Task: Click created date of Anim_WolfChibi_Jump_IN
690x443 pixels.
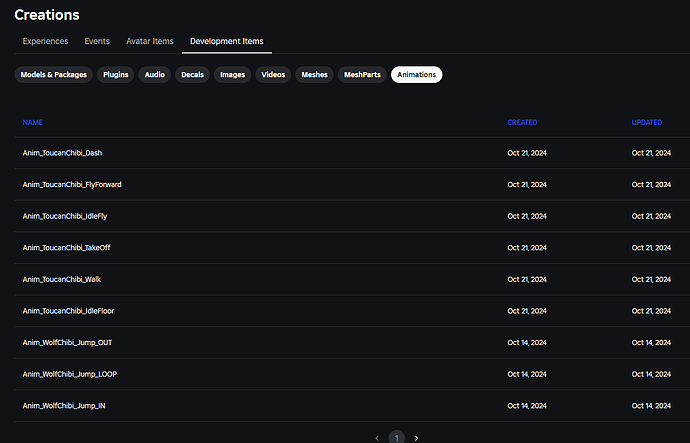Action: tap(527, 406)
